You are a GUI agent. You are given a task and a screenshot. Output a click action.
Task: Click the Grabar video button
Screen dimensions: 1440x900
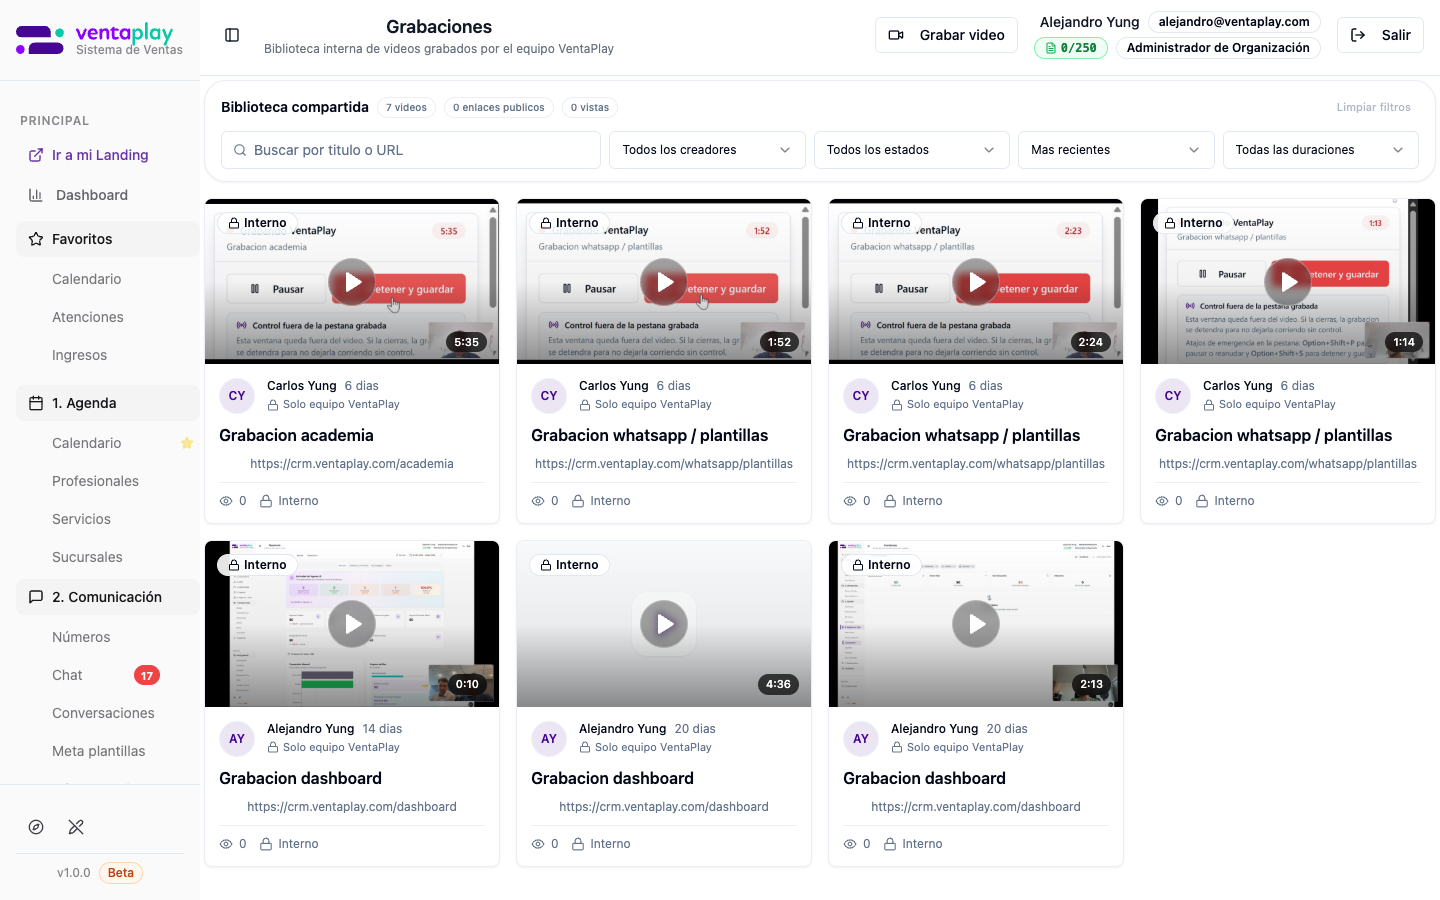946,35
